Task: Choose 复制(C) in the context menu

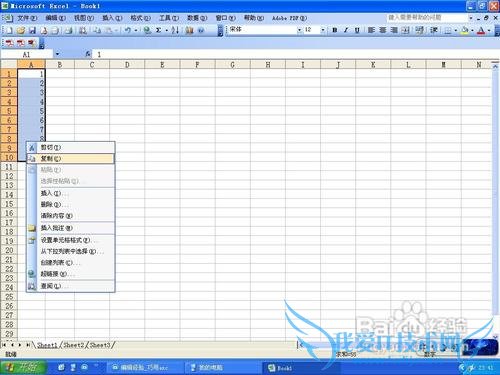Action: pyautogui.click(x=71, y=159)
